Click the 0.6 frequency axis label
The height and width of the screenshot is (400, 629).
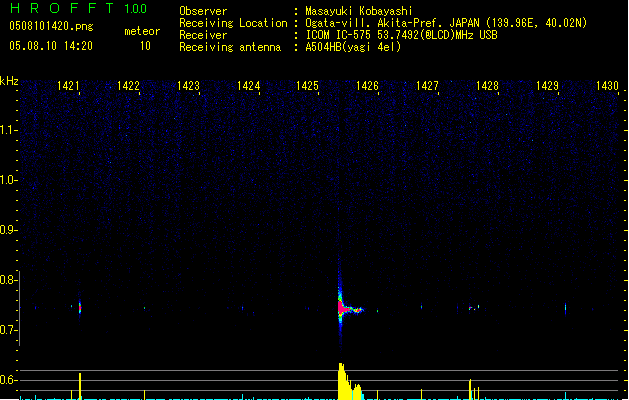pyautogui.click(x=8, y=380)
